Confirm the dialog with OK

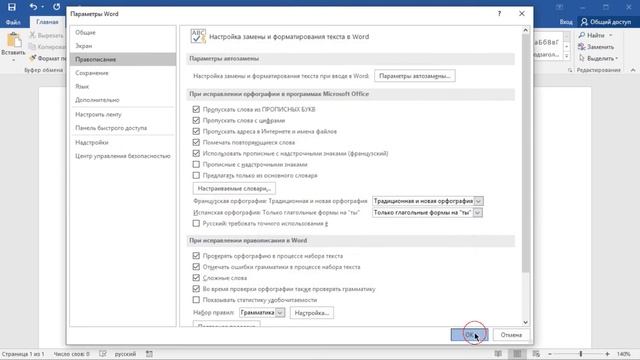[469, 335]
